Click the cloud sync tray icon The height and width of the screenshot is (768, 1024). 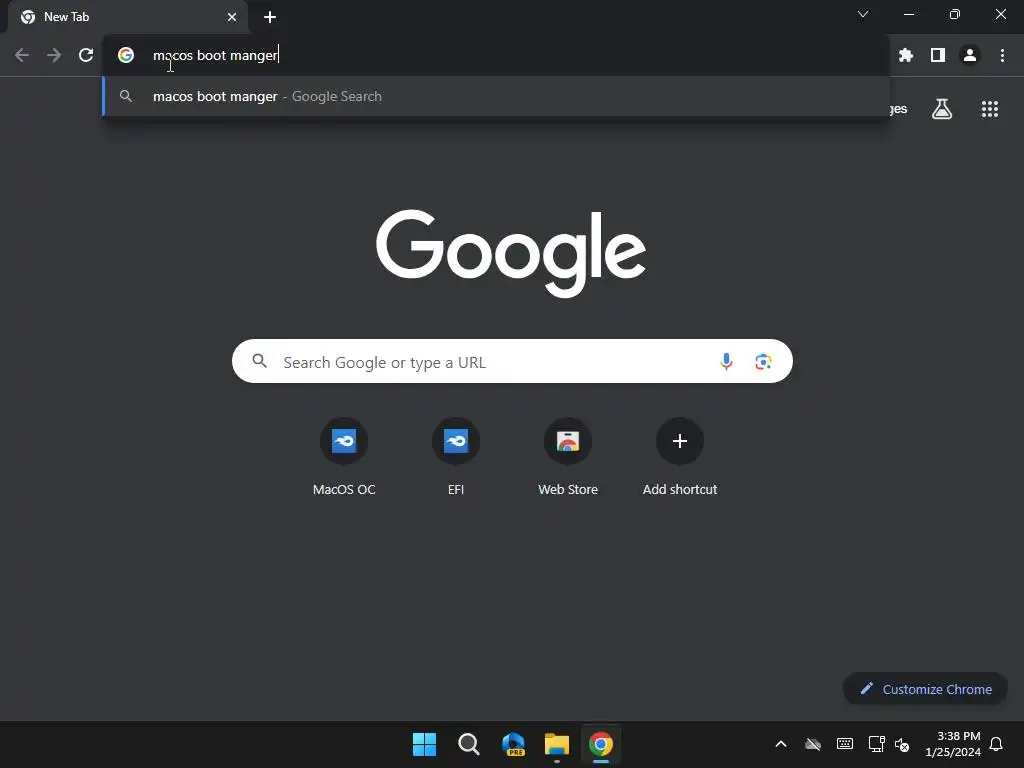tap(813, 744)
